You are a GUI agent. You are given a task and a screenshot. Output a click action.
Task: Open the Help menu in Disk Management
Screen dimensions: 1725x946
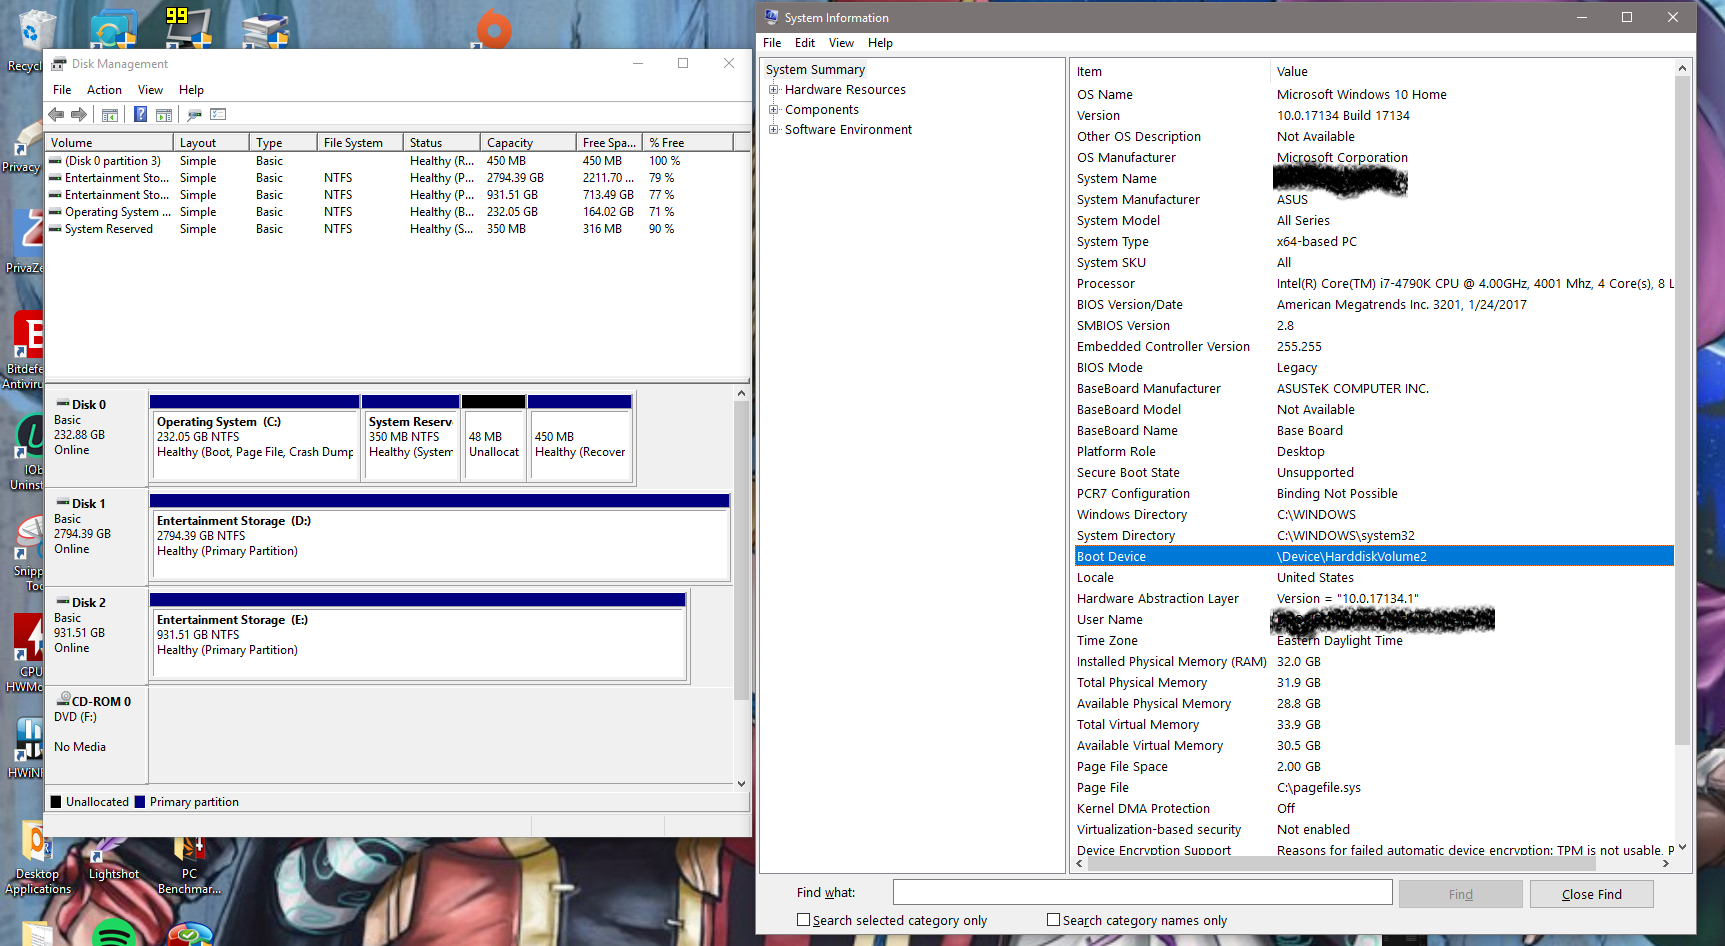click(x=191, y=90)
